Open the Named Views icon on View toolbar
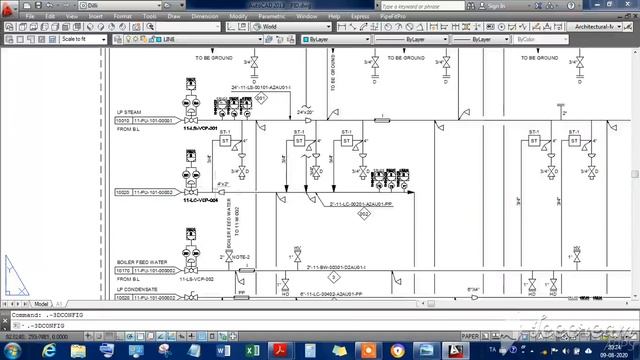 (x=9, y=27)
